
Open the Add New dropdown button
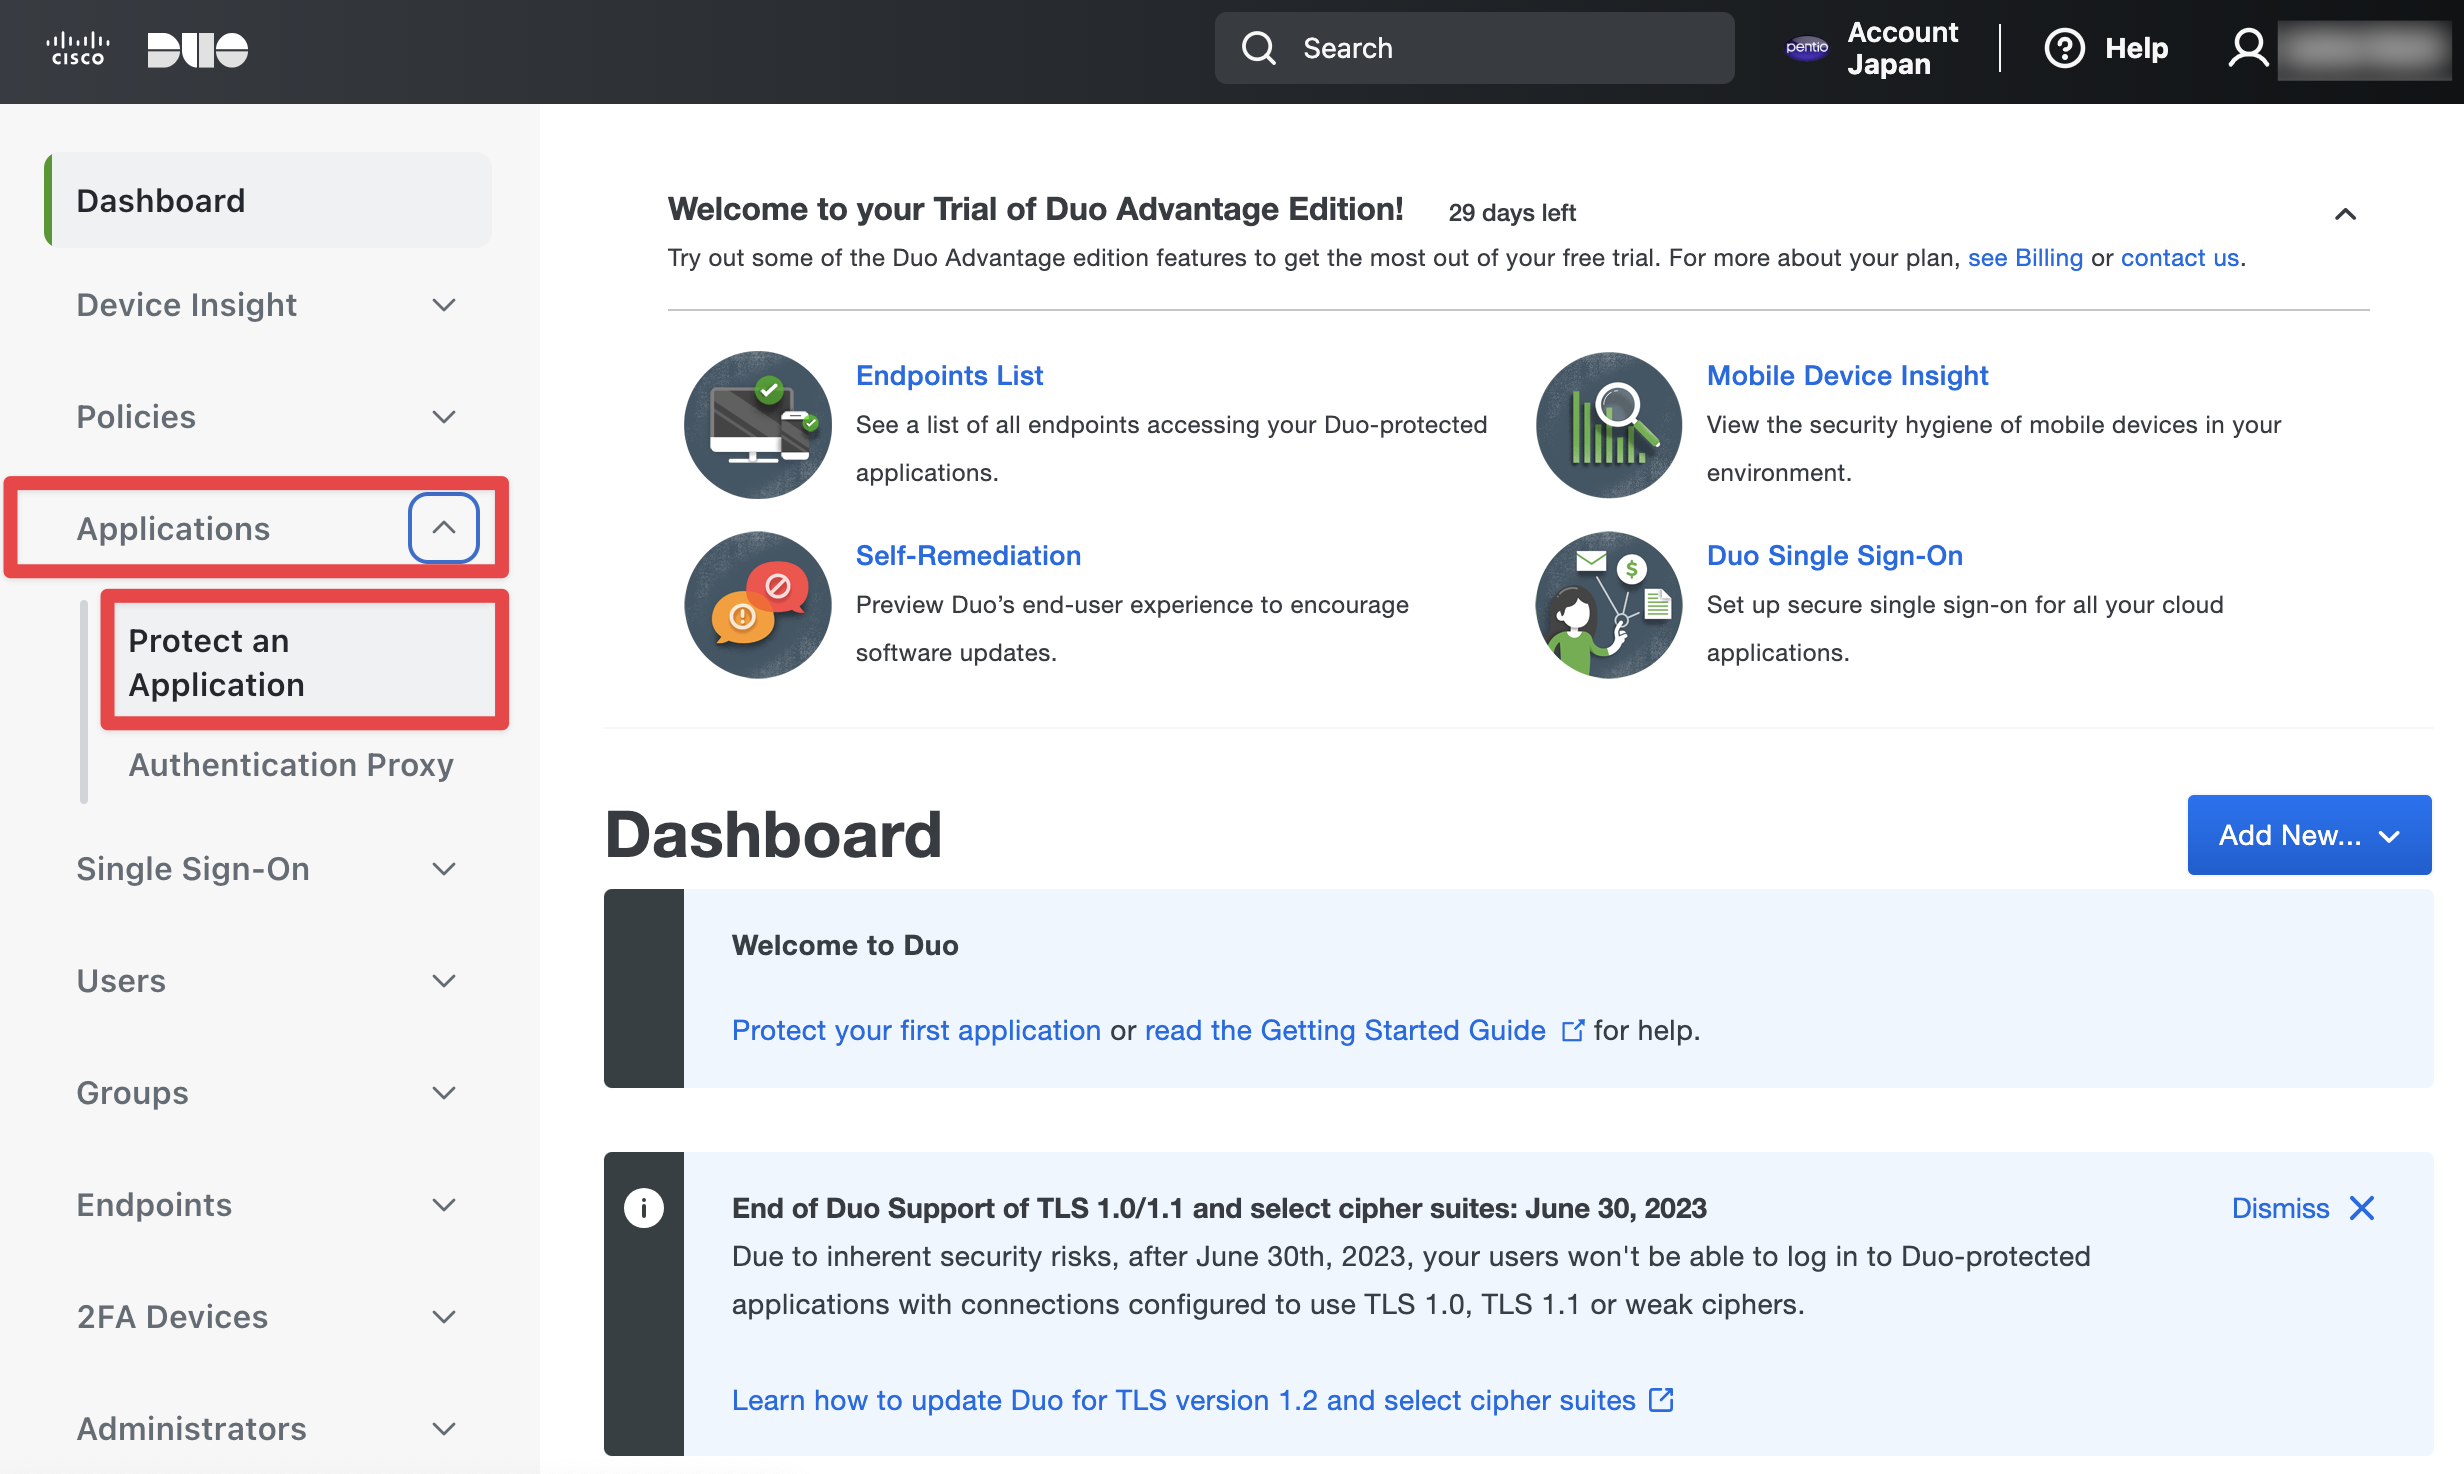click(2309, 835)
